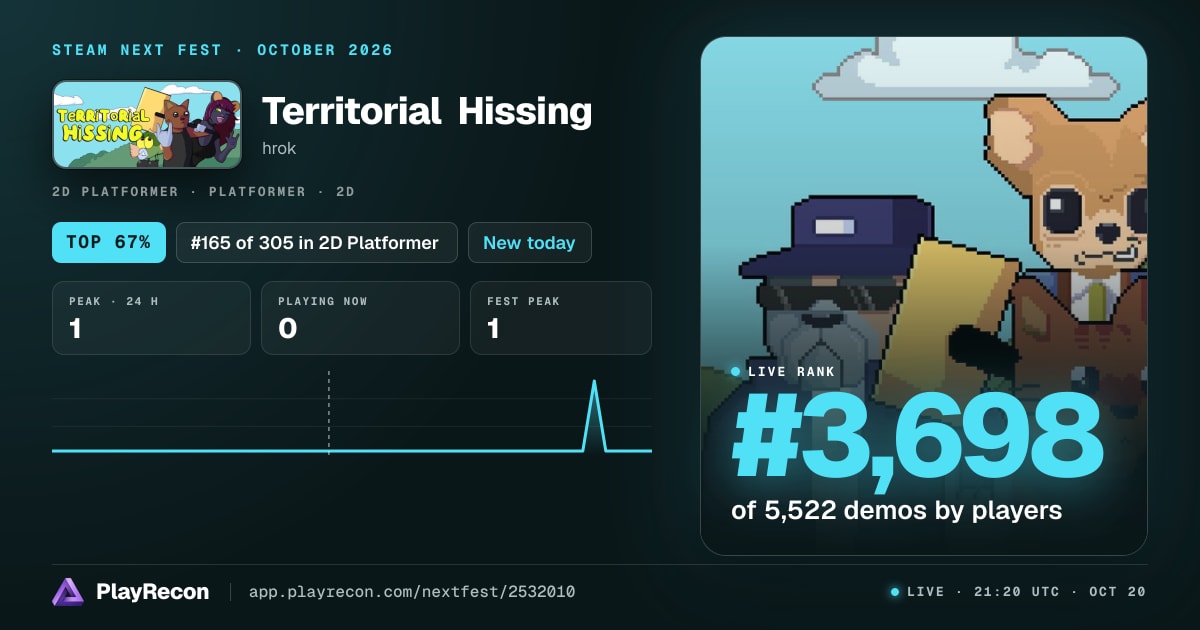The image size is (1200, 630).
Task: Click 'of 5,522 demos by players' text
Action: click(x=896, y=510)
